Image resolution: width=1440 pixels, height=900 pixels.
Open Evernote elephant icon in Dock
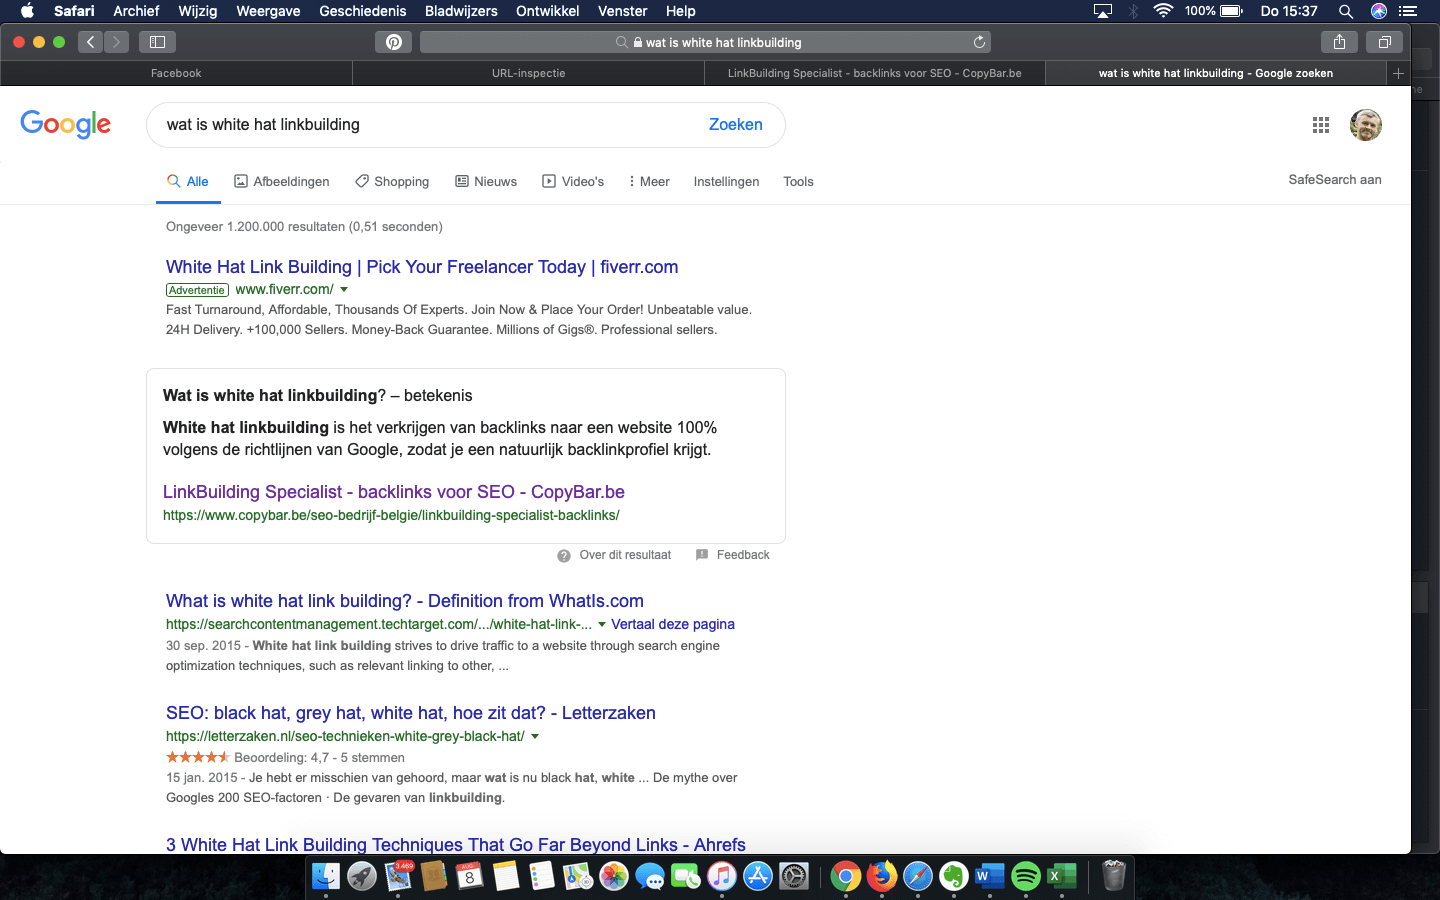(954, 876)
